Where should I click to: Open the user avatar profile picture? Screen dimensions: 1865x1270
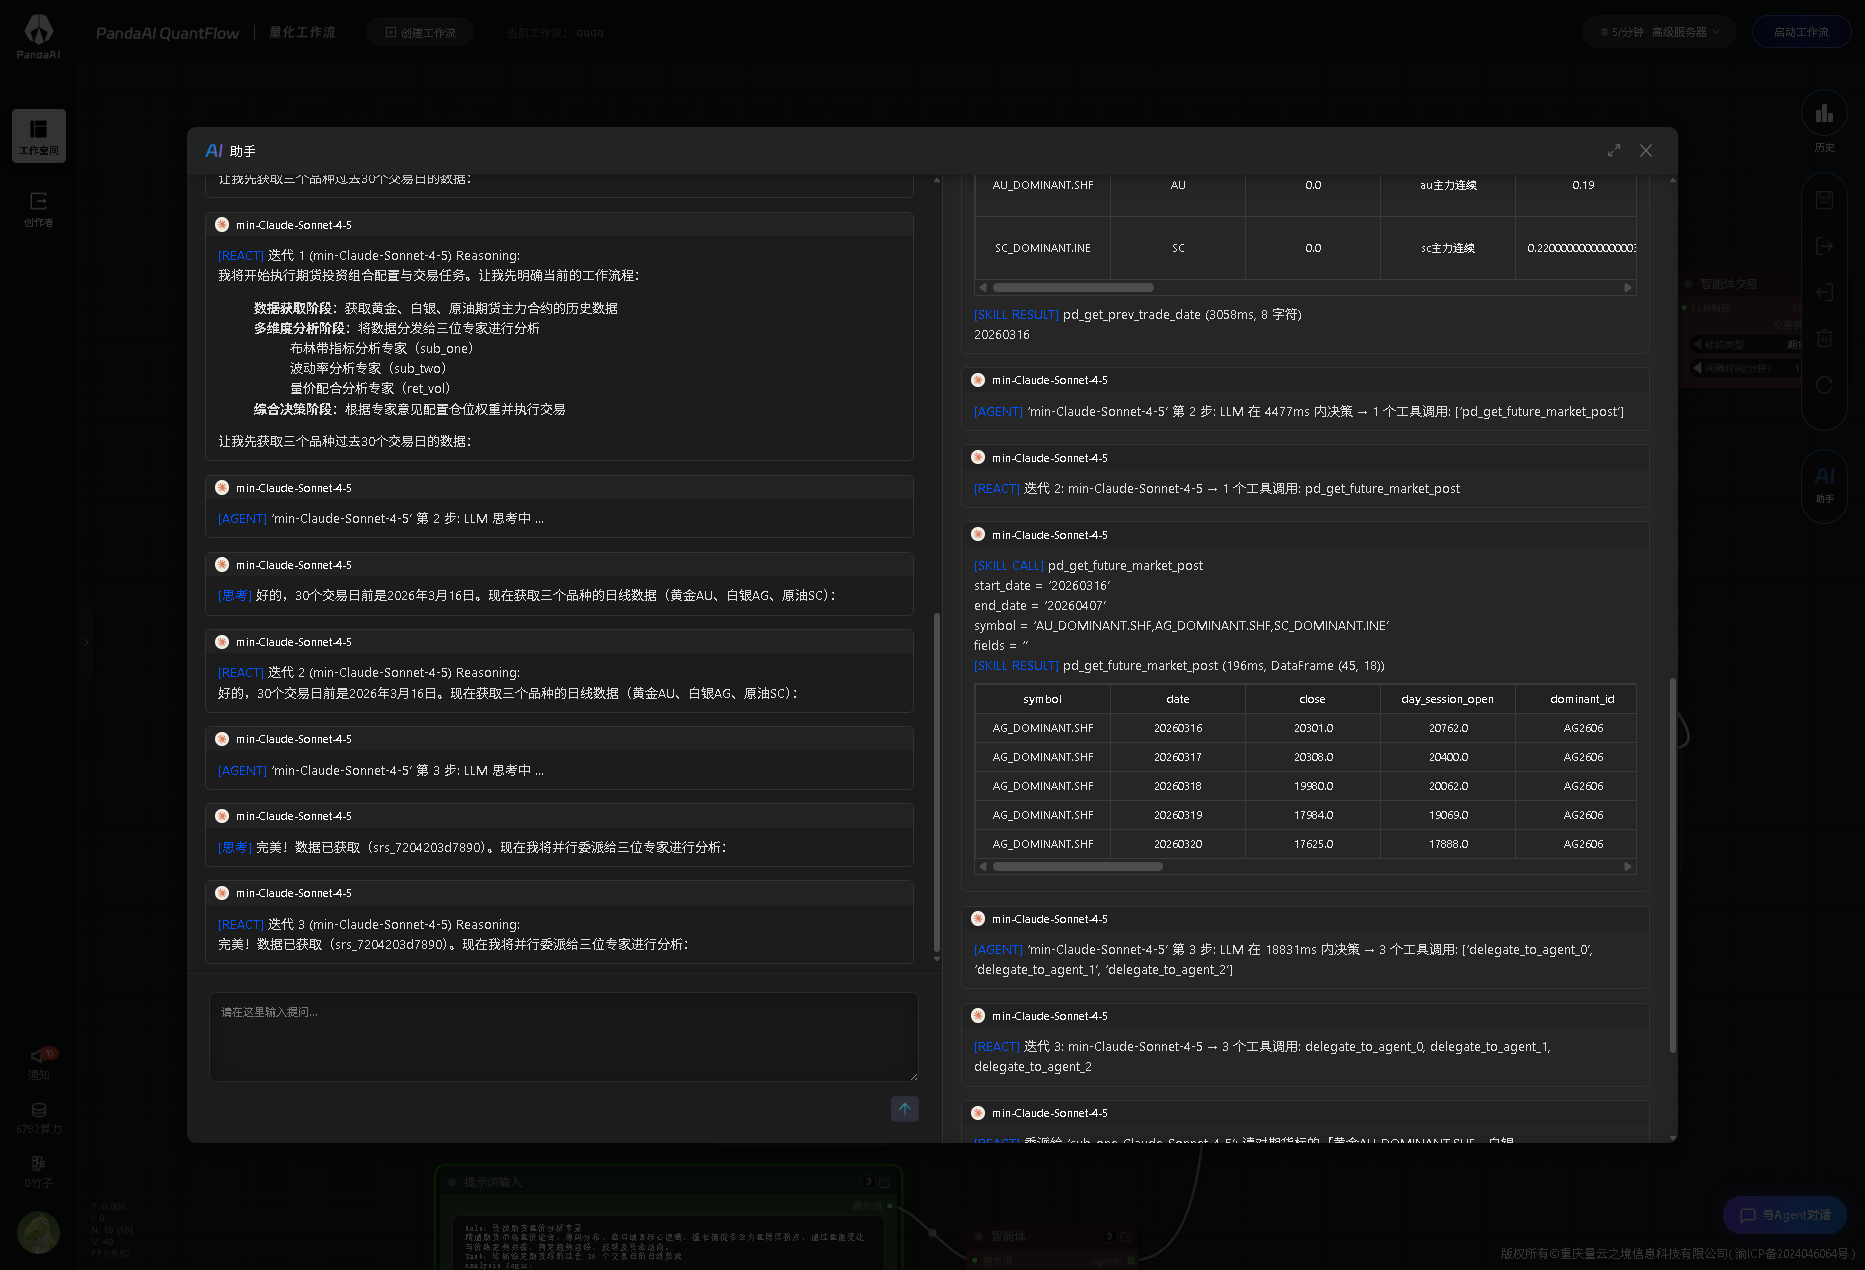[x=39, y=1232]
